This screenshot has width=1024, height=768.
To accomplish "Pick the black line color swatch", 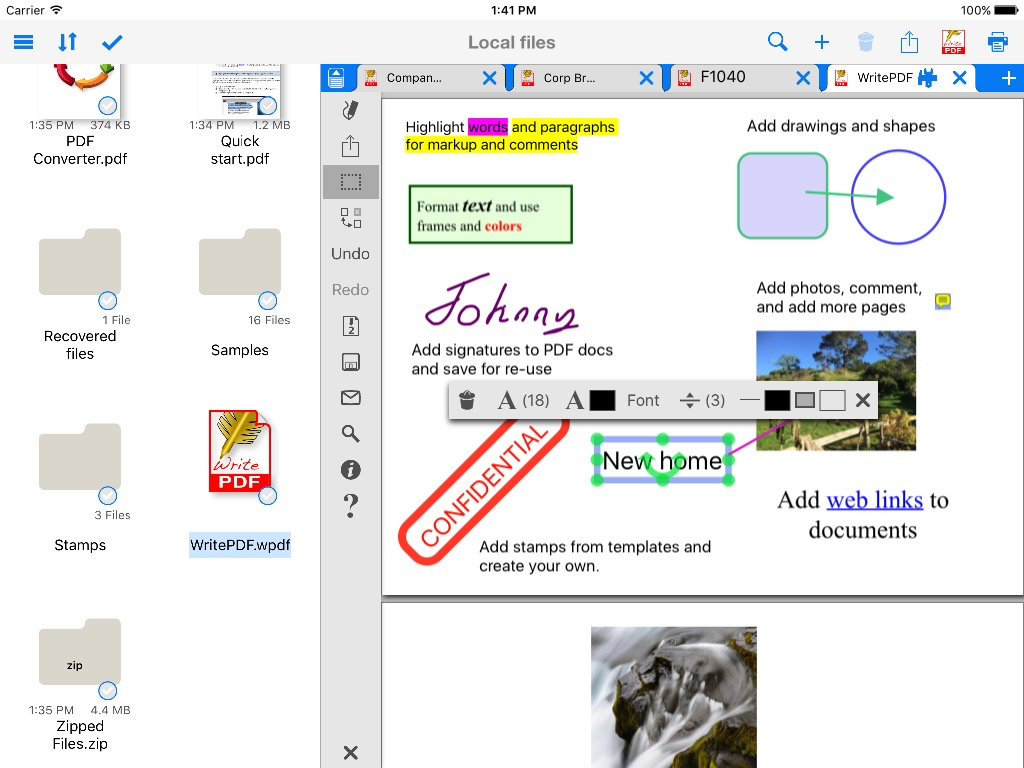I will pos(777,400).
